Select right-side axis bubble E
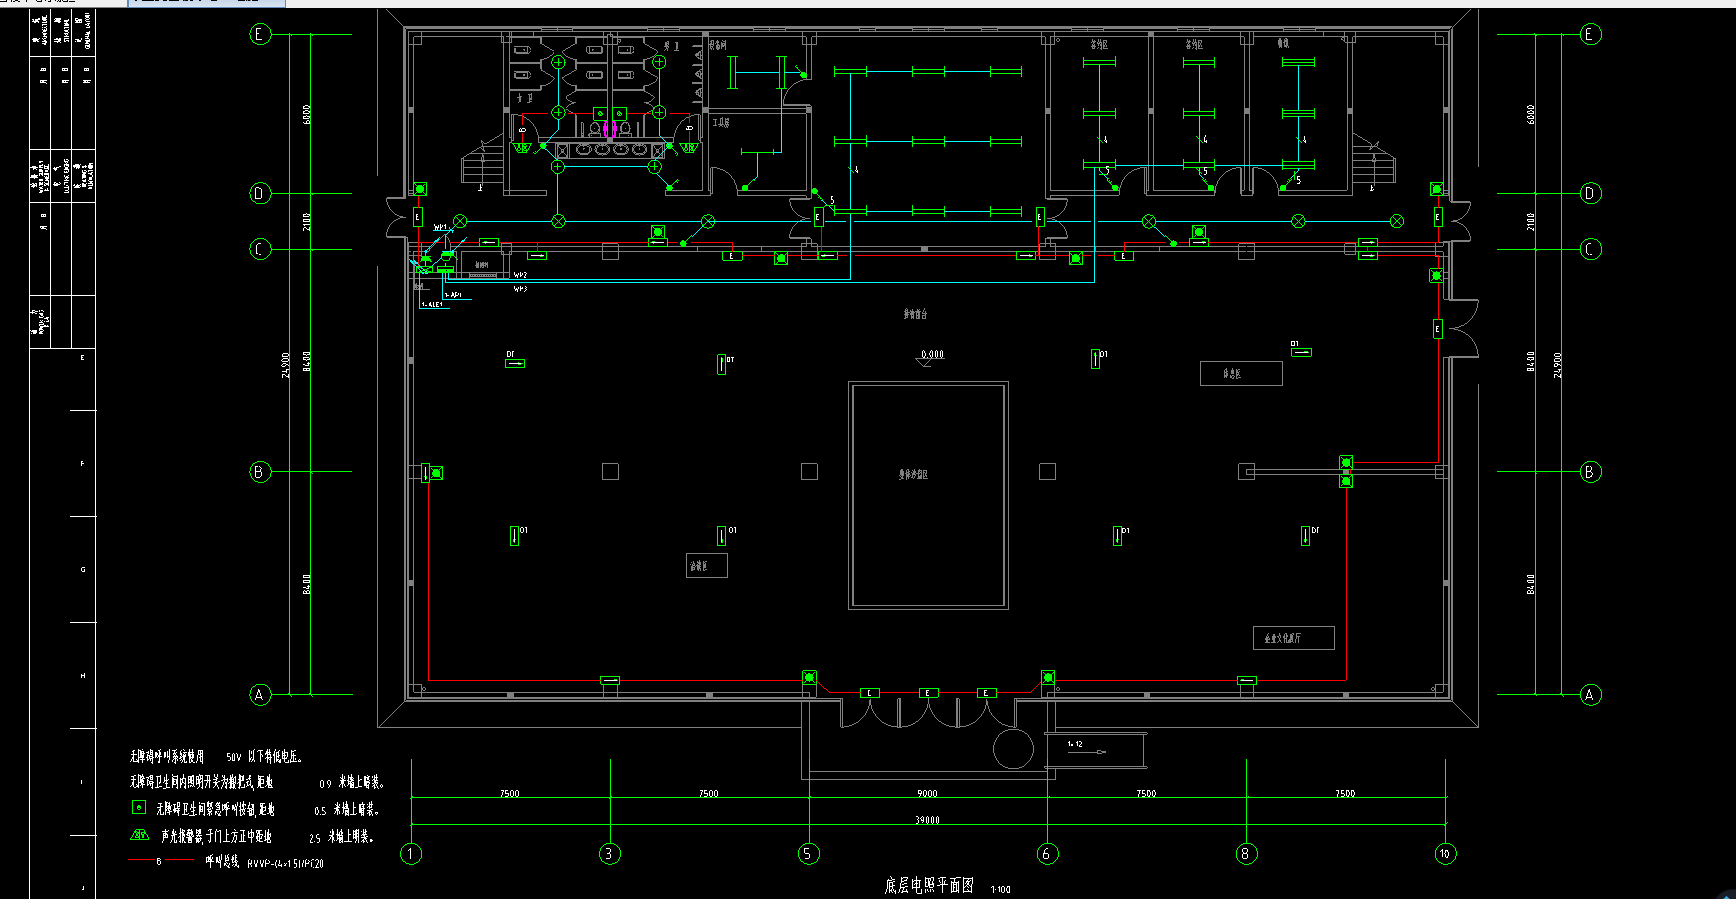The height and width of the screenshot is (899, 1736). pos(1590,34)
